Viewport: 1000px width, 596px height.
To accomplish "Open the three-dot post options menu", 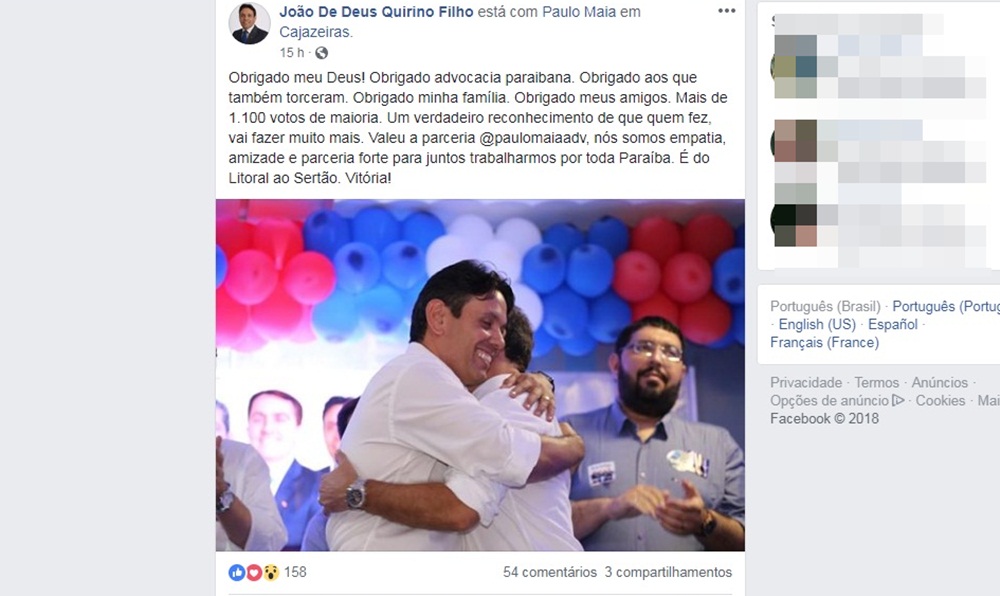I will [726, 11].
